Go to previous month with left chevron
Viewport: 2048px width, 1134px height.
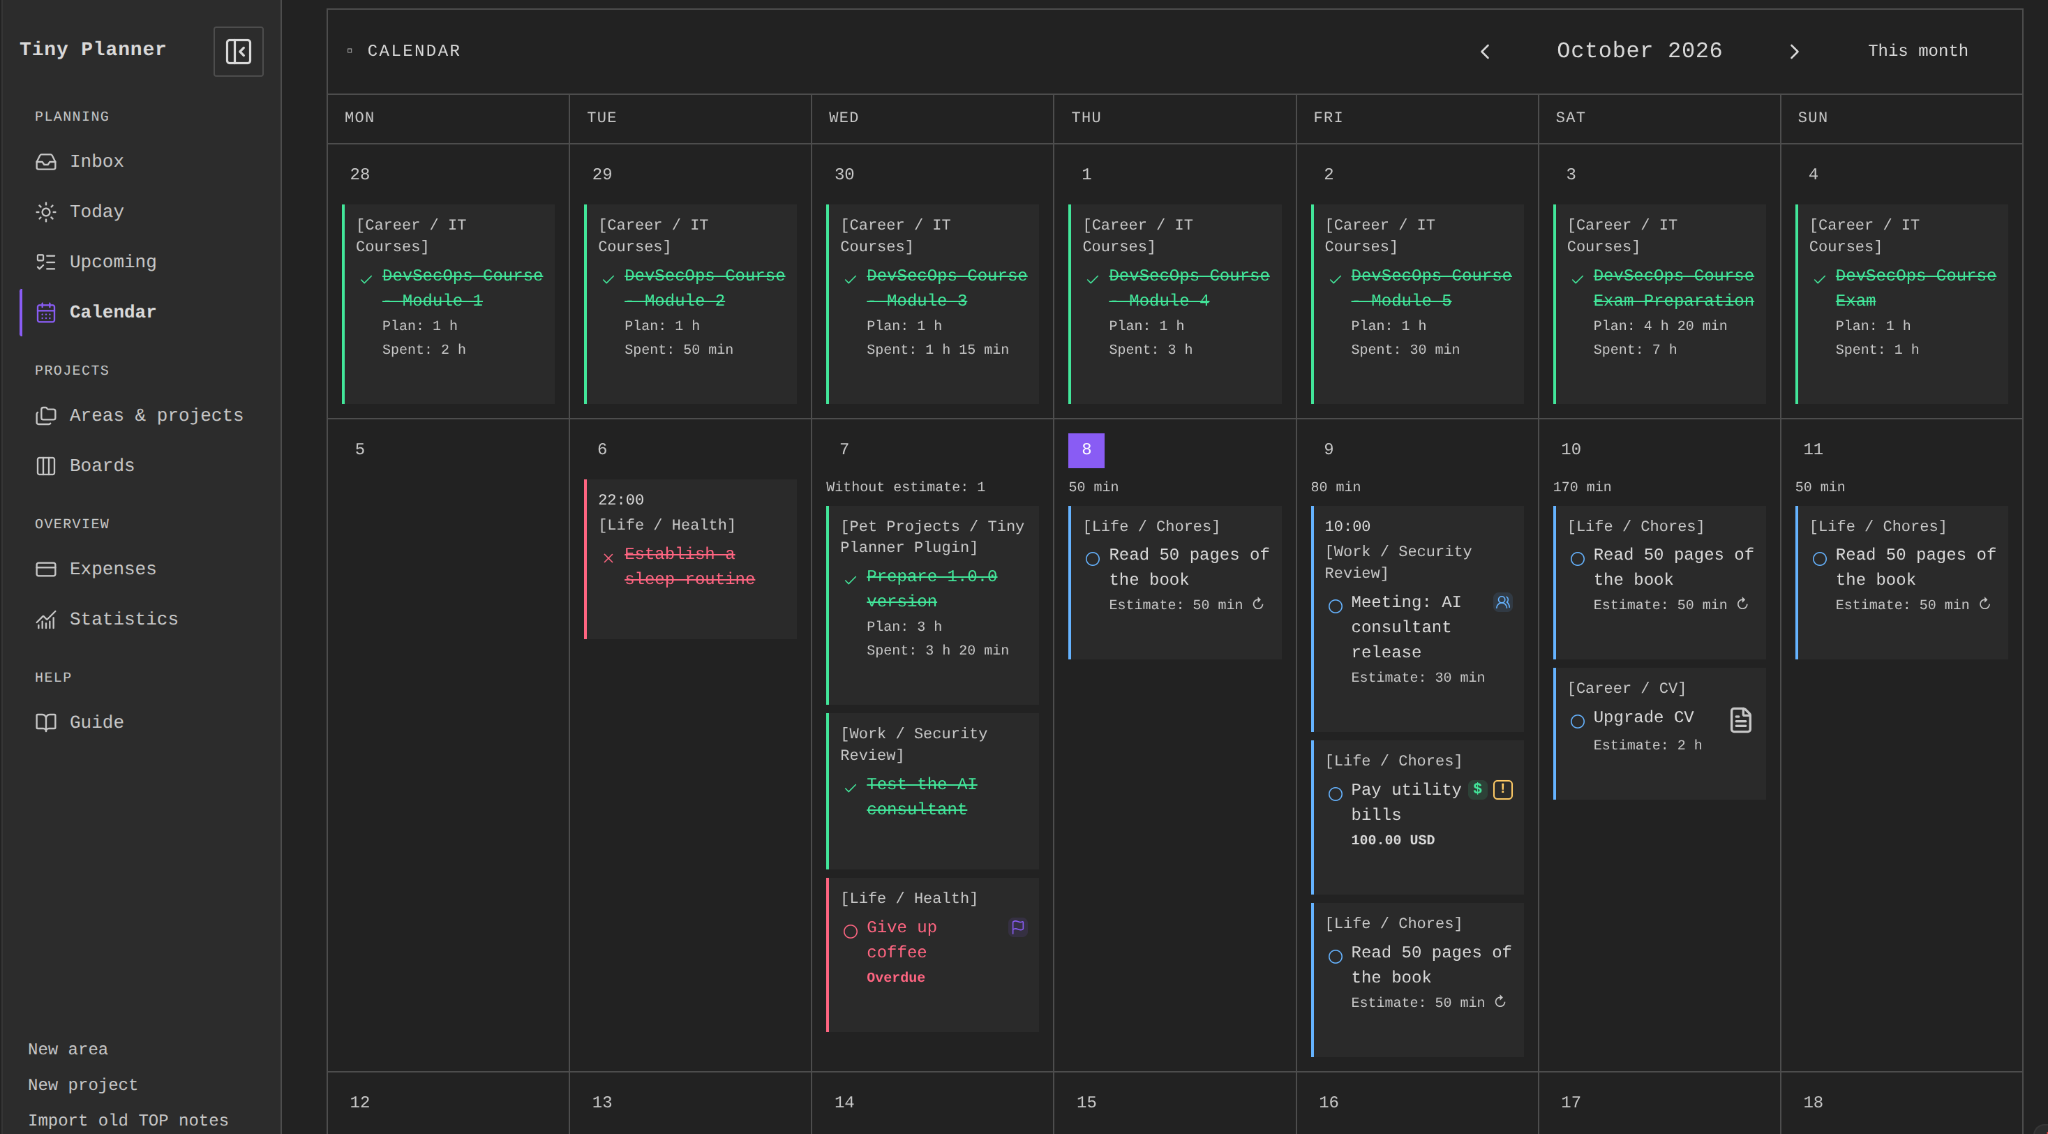(x=1485, y=51)
